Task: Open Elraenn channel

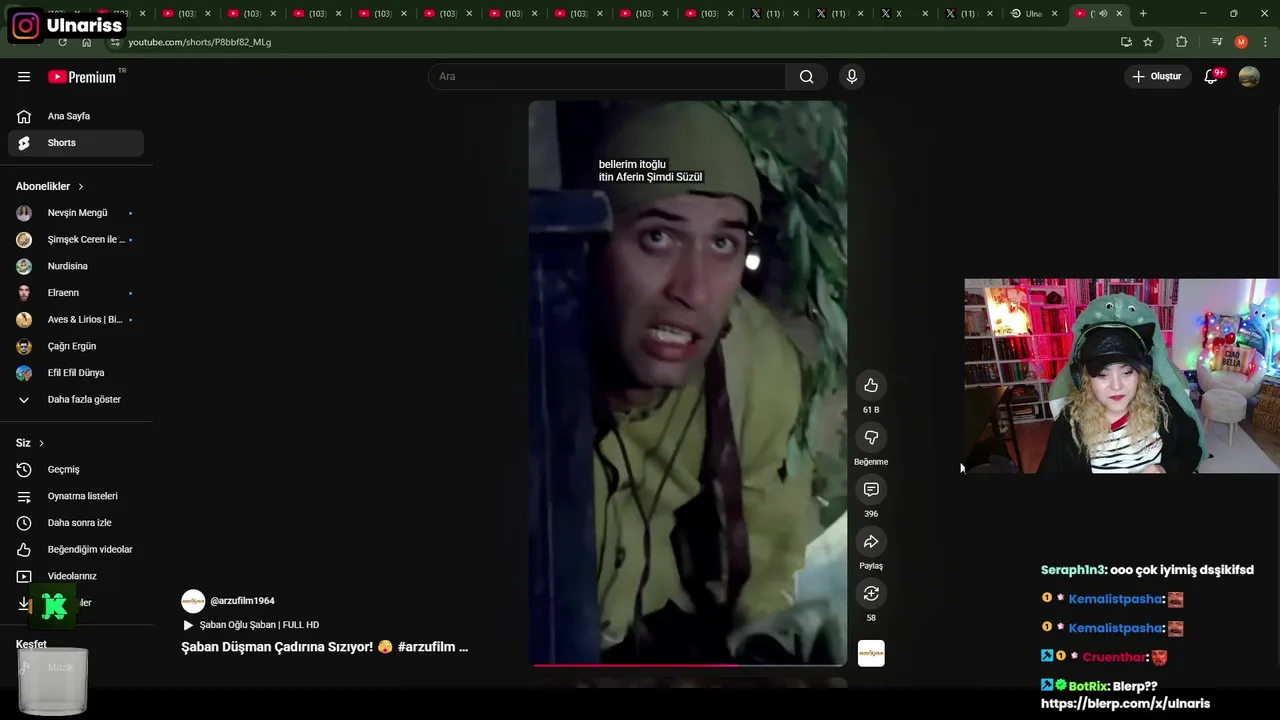Action: pyautogui.click(x=76, y=293)
